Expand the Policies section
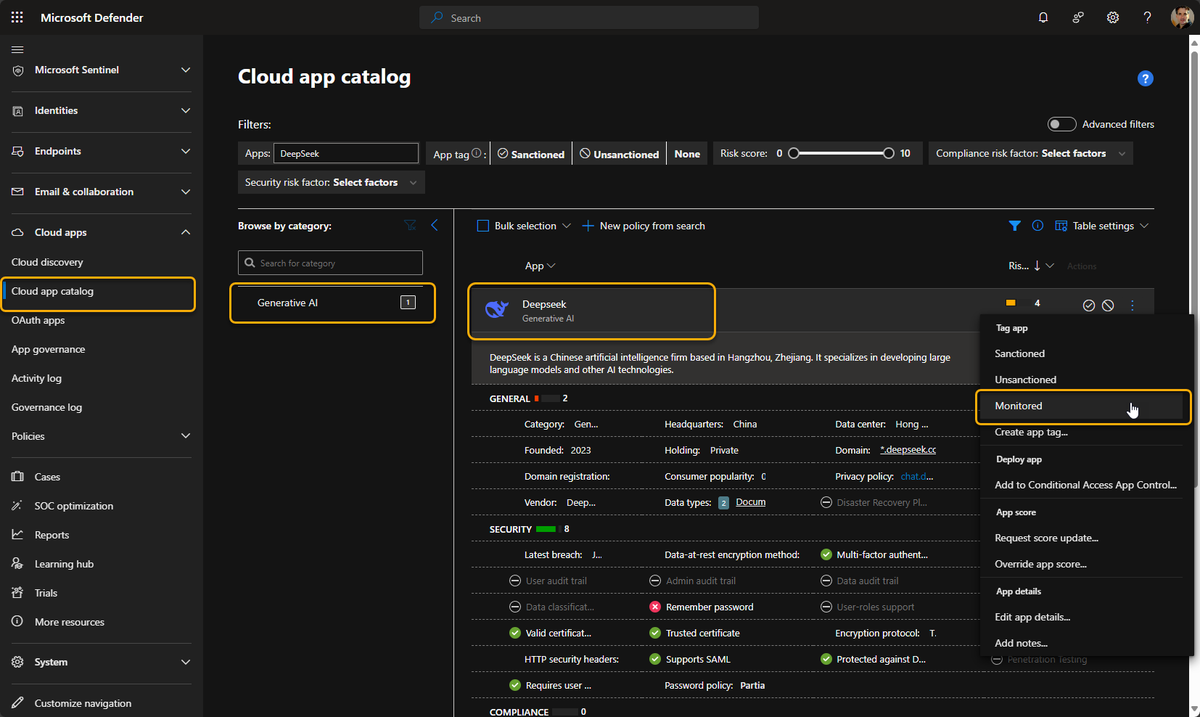Image resolution: width=1200 pixels, height=717 pixels. tap(185, 436)
